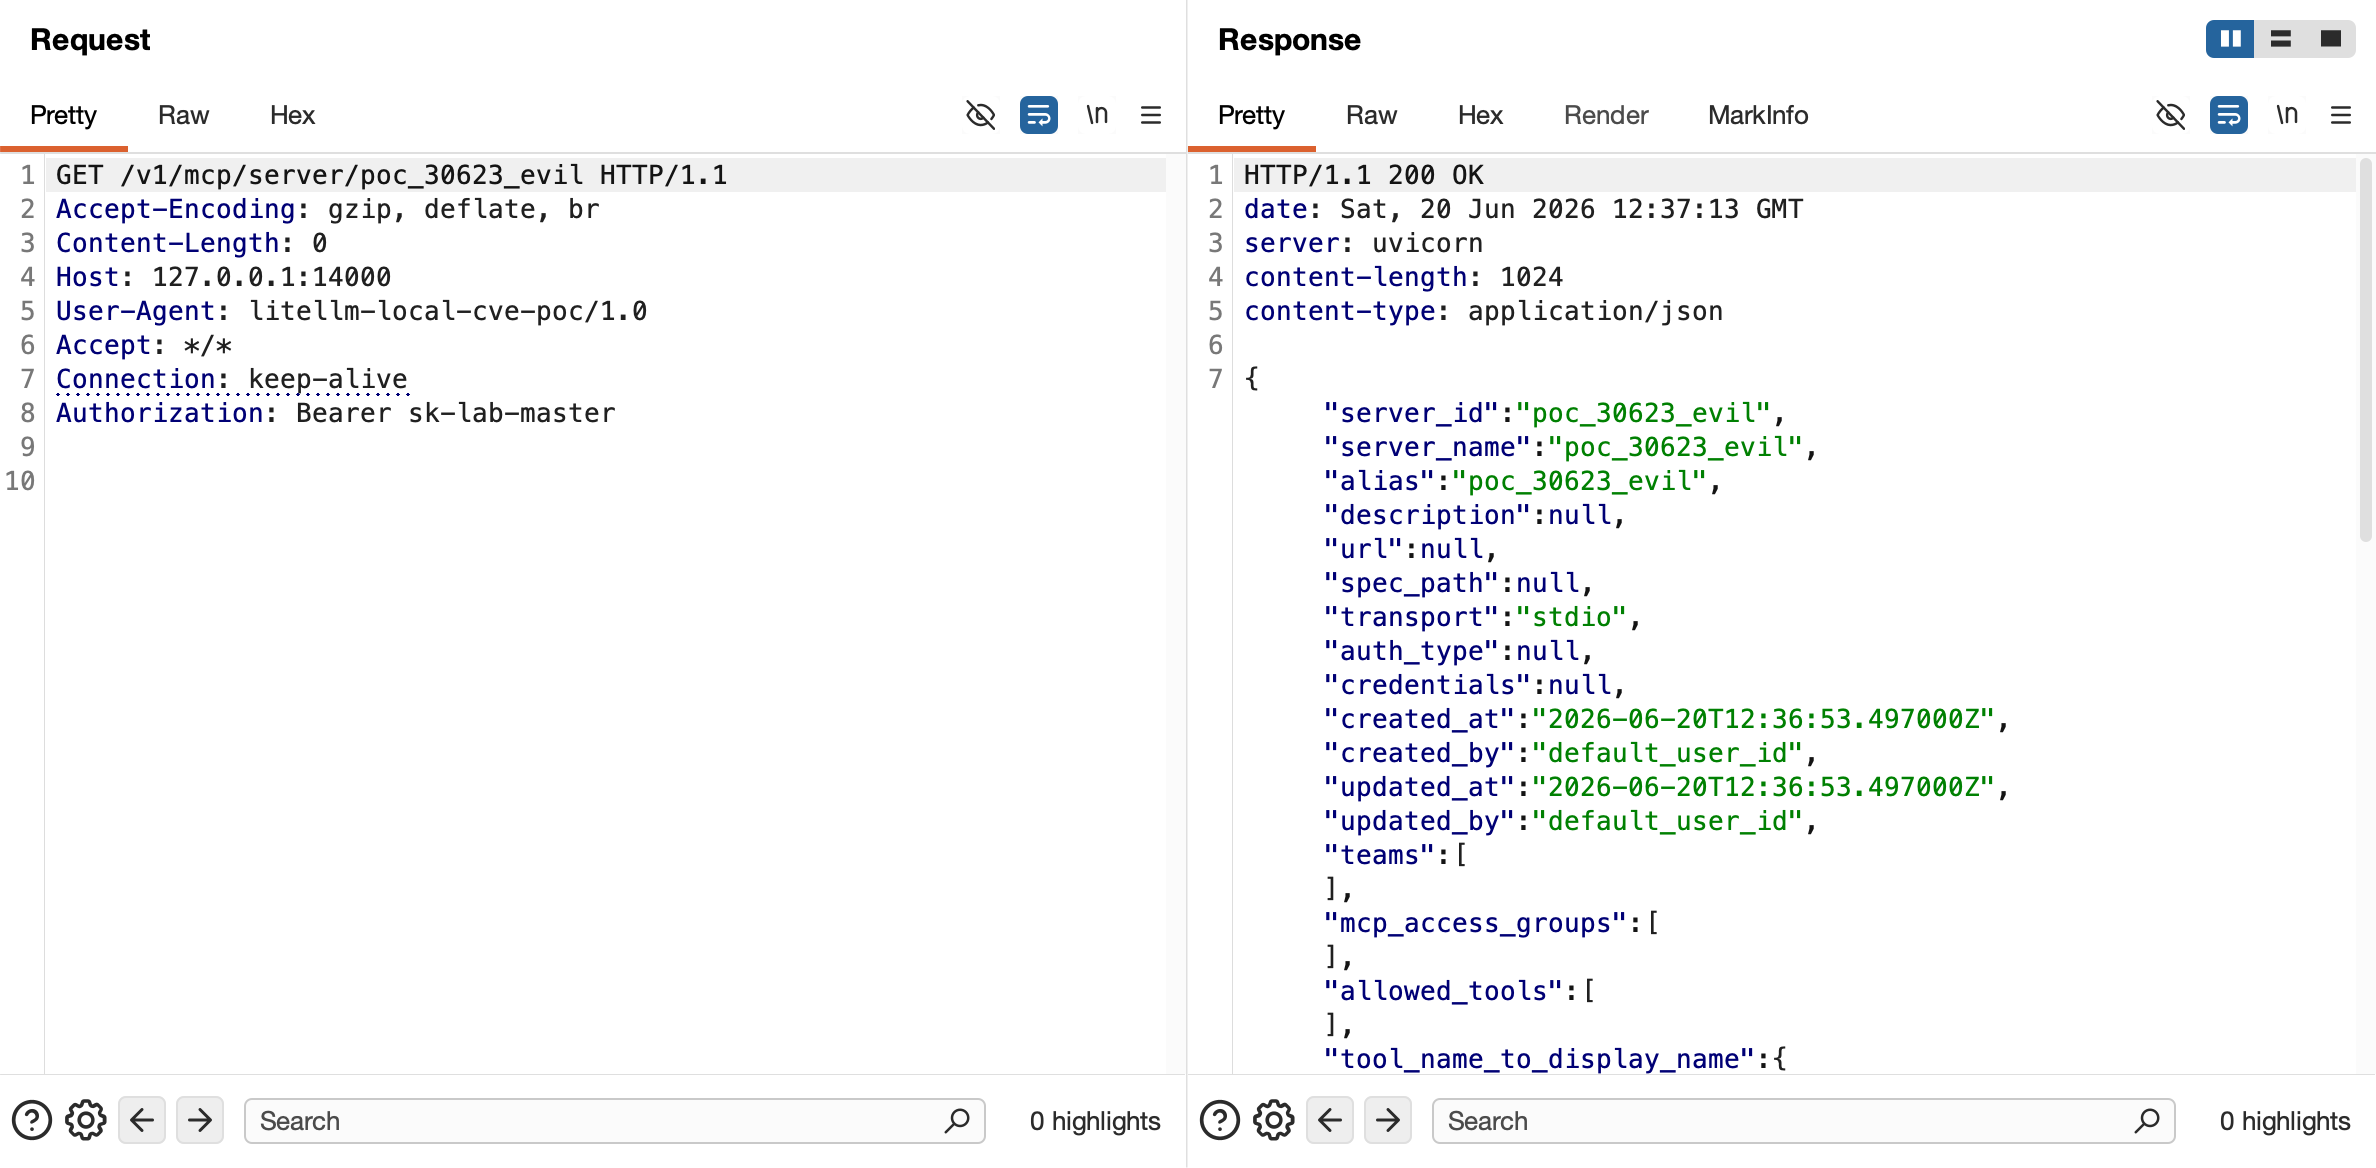This screenshot has width=2376, height=1168.
Task: Switch Request view to Raw tab
Action: [x=183, y=115]
